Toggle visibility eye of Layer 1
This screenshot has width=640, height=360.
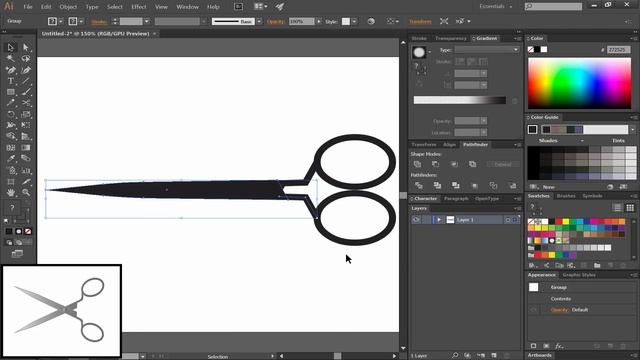(416, 220)
